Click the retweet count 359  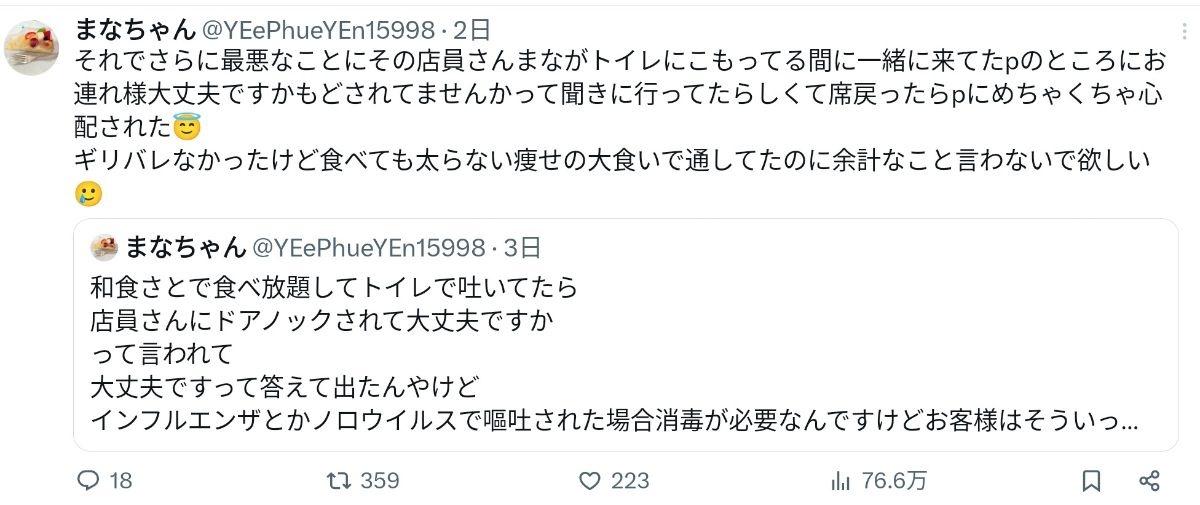380,481
